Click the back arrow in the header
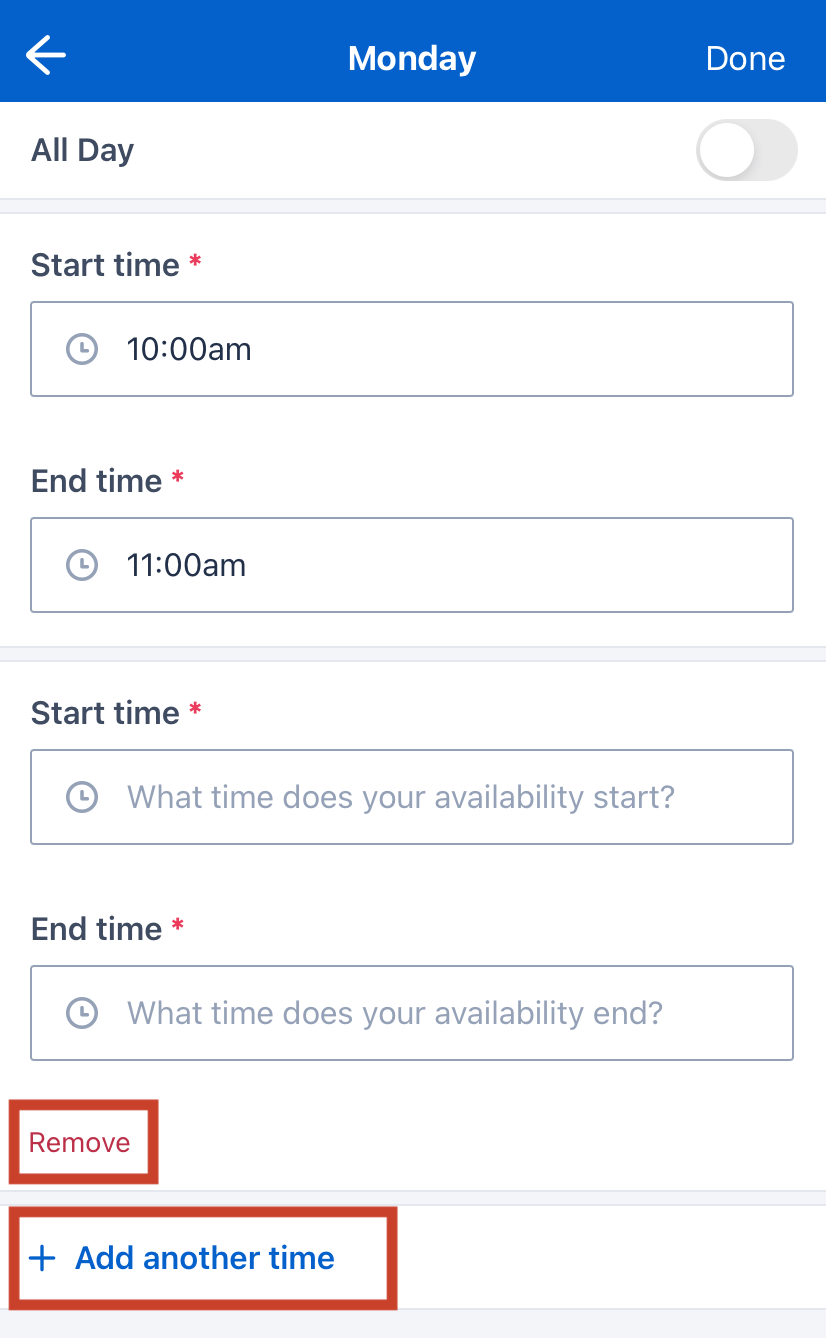This screenshot has height=1338, width=826. tap(45, 55)
